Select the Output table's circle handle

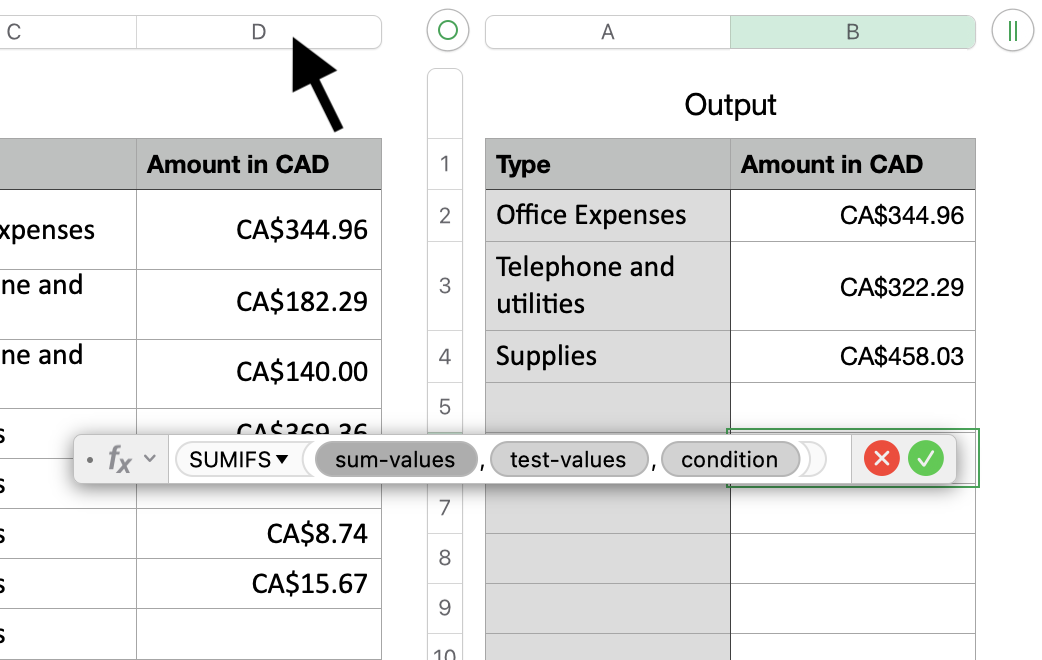coord(447,31)
